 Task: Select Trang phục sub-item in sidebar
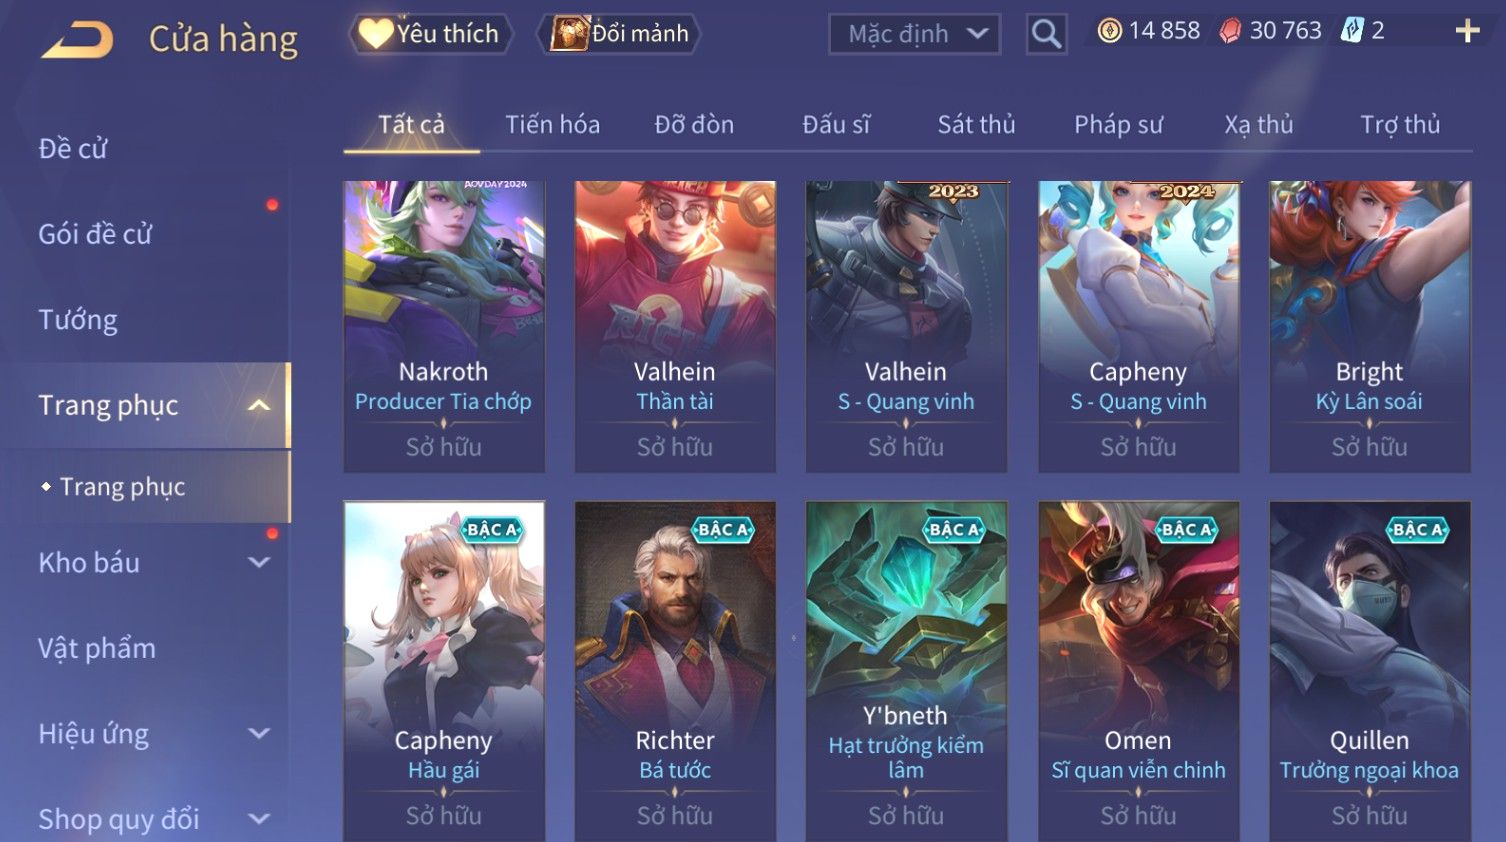point(122,487)
